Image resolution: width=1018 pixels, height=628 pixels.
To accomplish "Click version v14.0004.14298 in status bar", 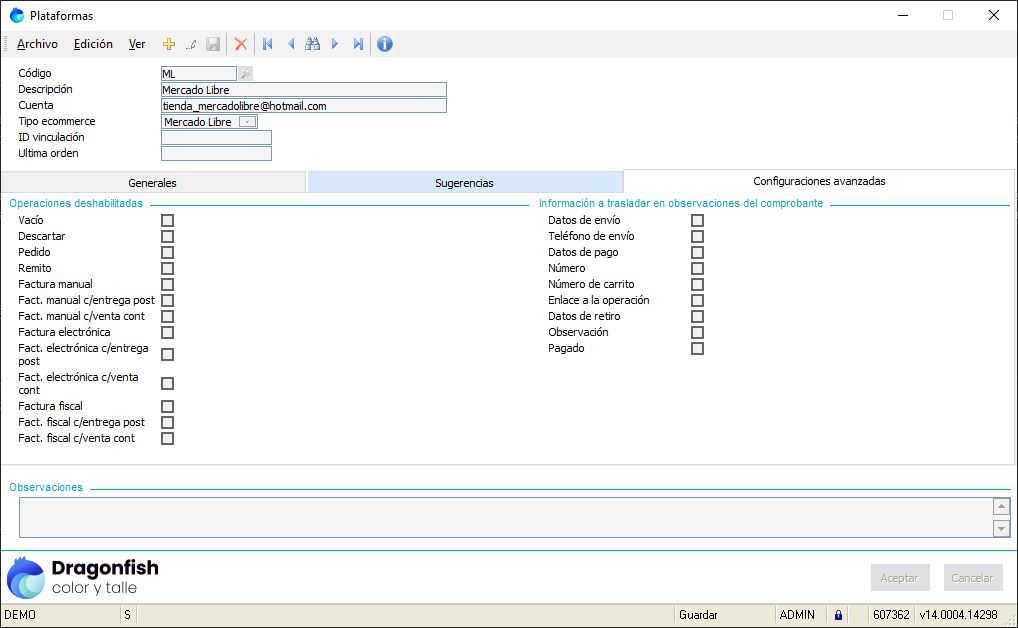I will pyautogui.click(x=958, y=615).
